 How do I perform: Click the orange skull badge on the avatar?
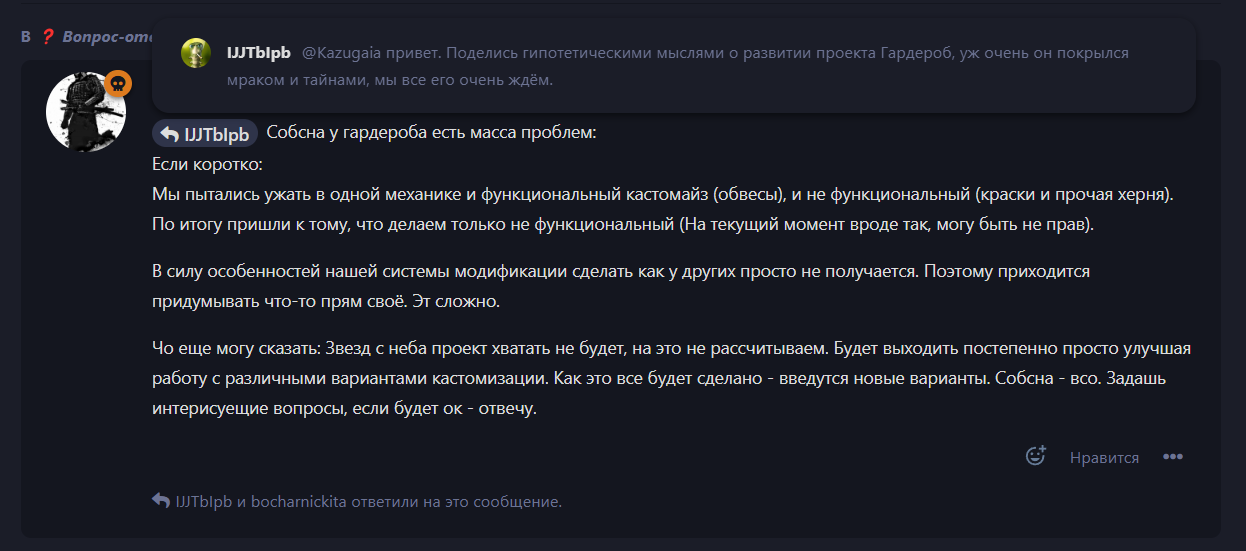[118, 83]
